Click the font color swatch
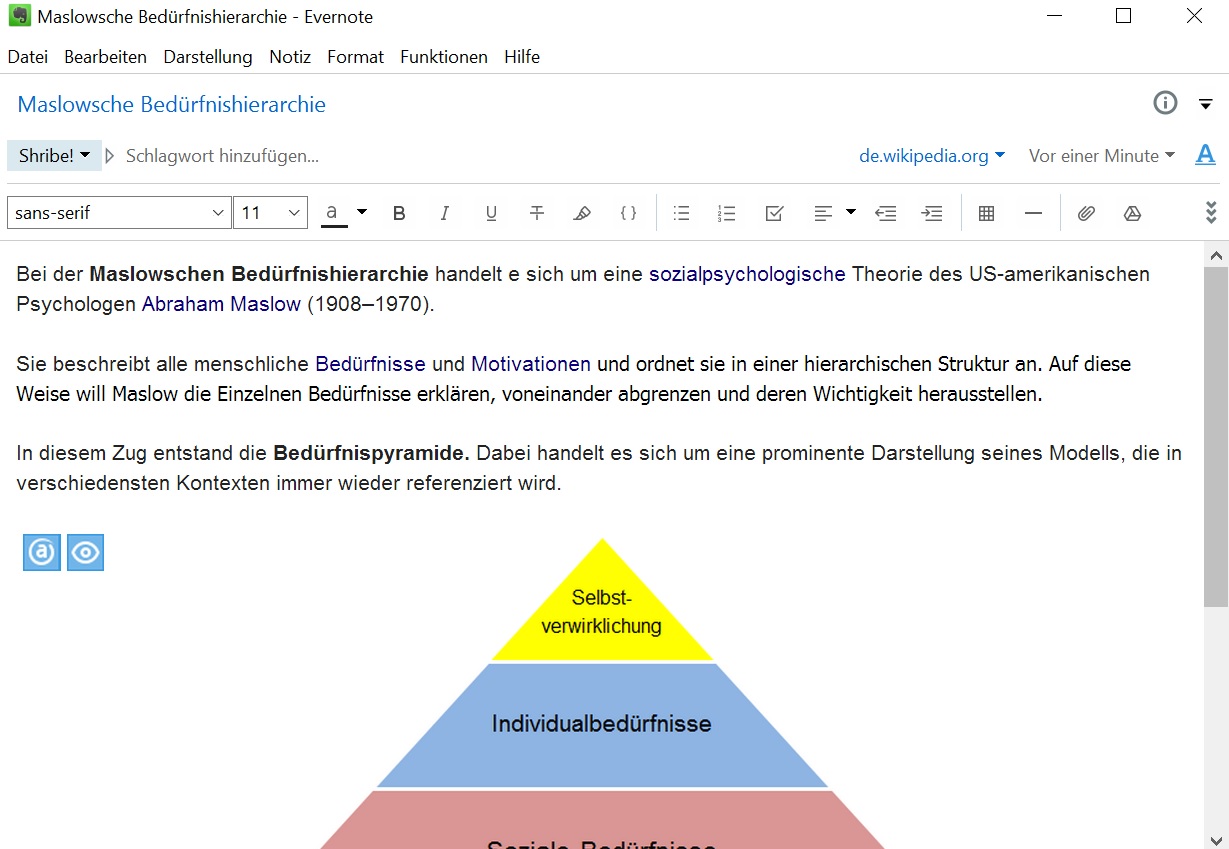This screenshot has width=1229, height=849. pyautogui.click(x=334, y=213)
